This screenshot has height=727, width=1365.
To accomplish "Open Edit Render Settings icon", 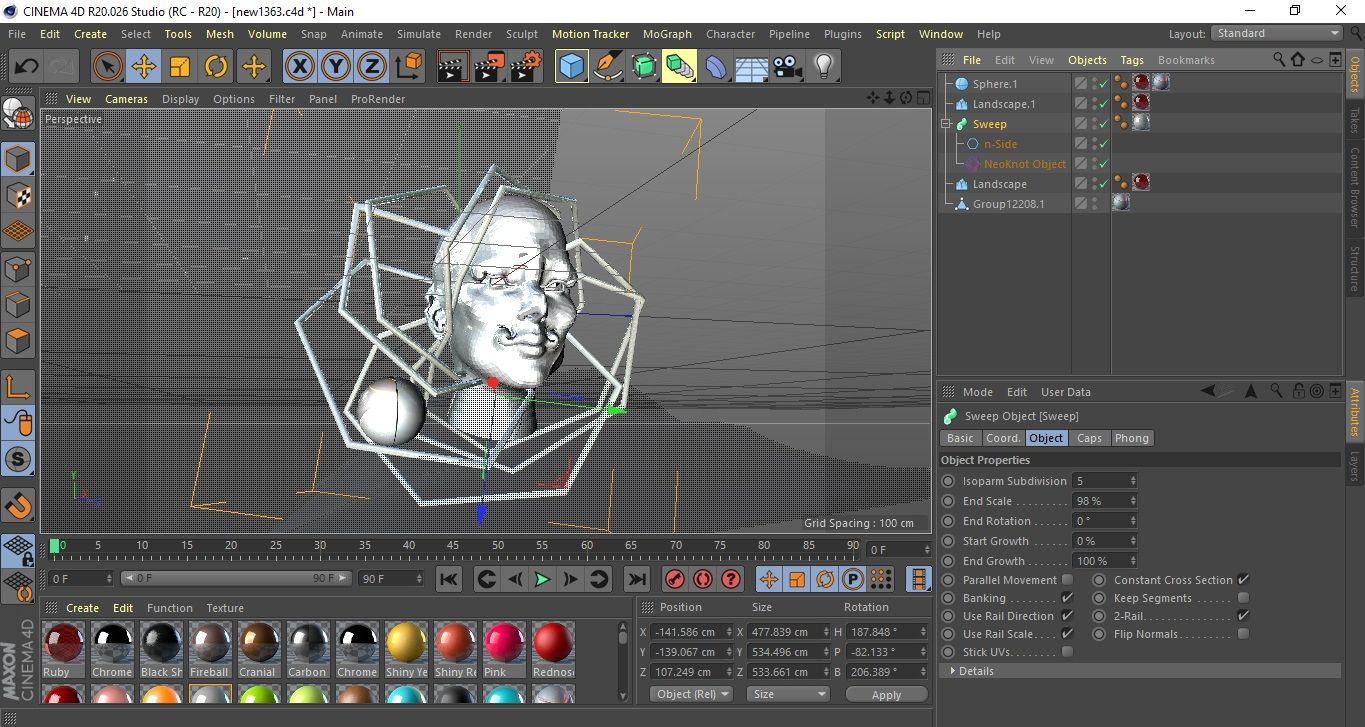I will tap(525, 67).
